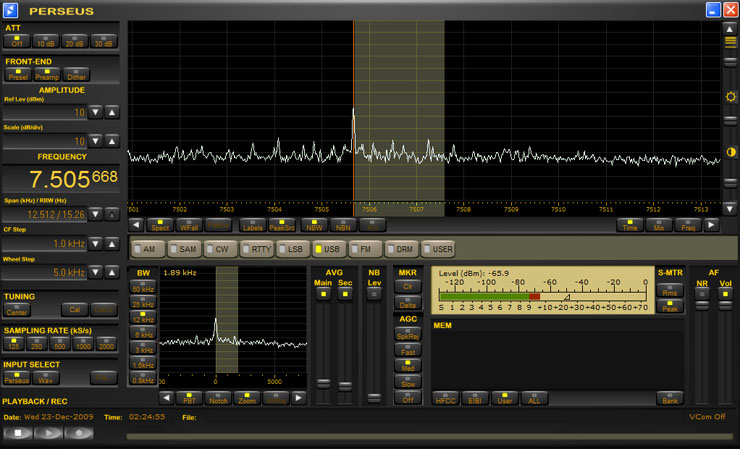
Task: Click the striped level icon under up arrow
Action: tap(730, 42)
